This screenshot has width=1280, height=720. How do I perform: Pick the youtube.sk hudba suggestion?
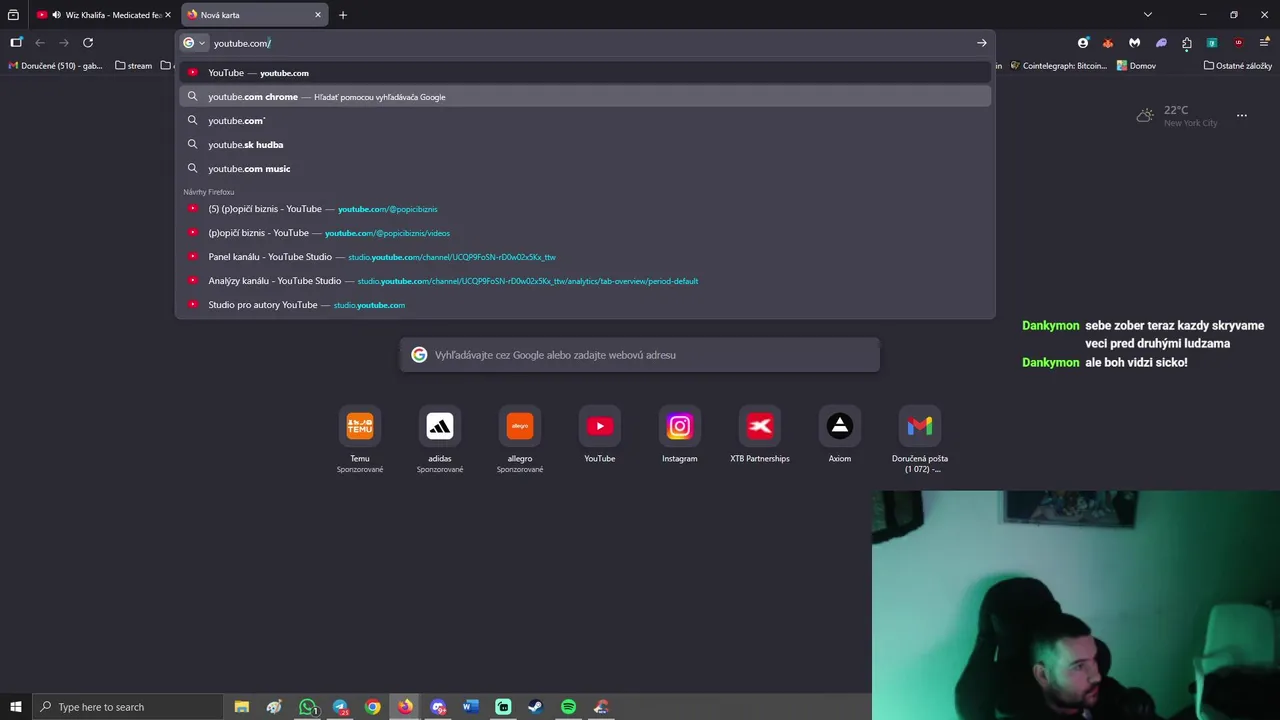[585, 145]
